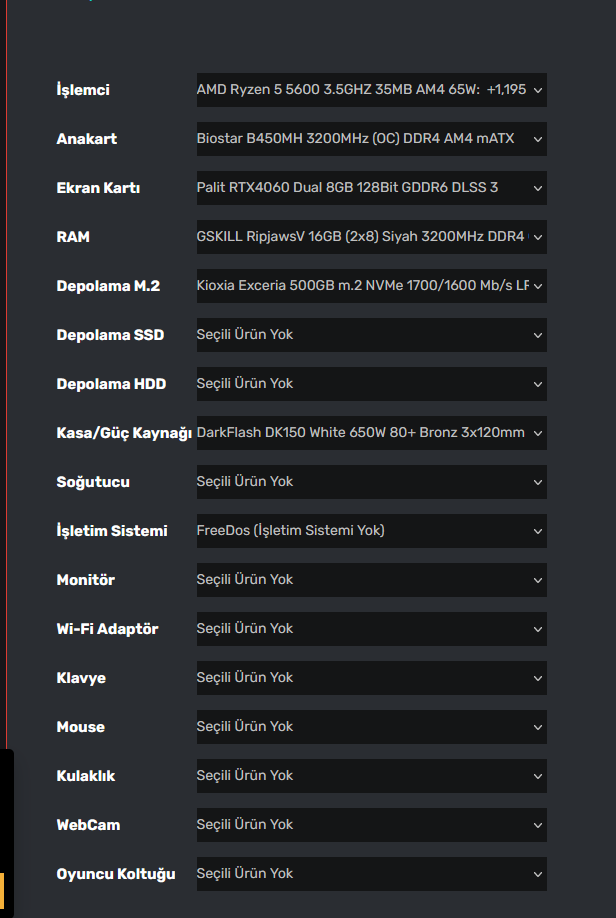This screenshot has height=918, width=616.
Task: Click the chevron arrow on the Palit RTX4060 row
Action: [x=538, y=188]
